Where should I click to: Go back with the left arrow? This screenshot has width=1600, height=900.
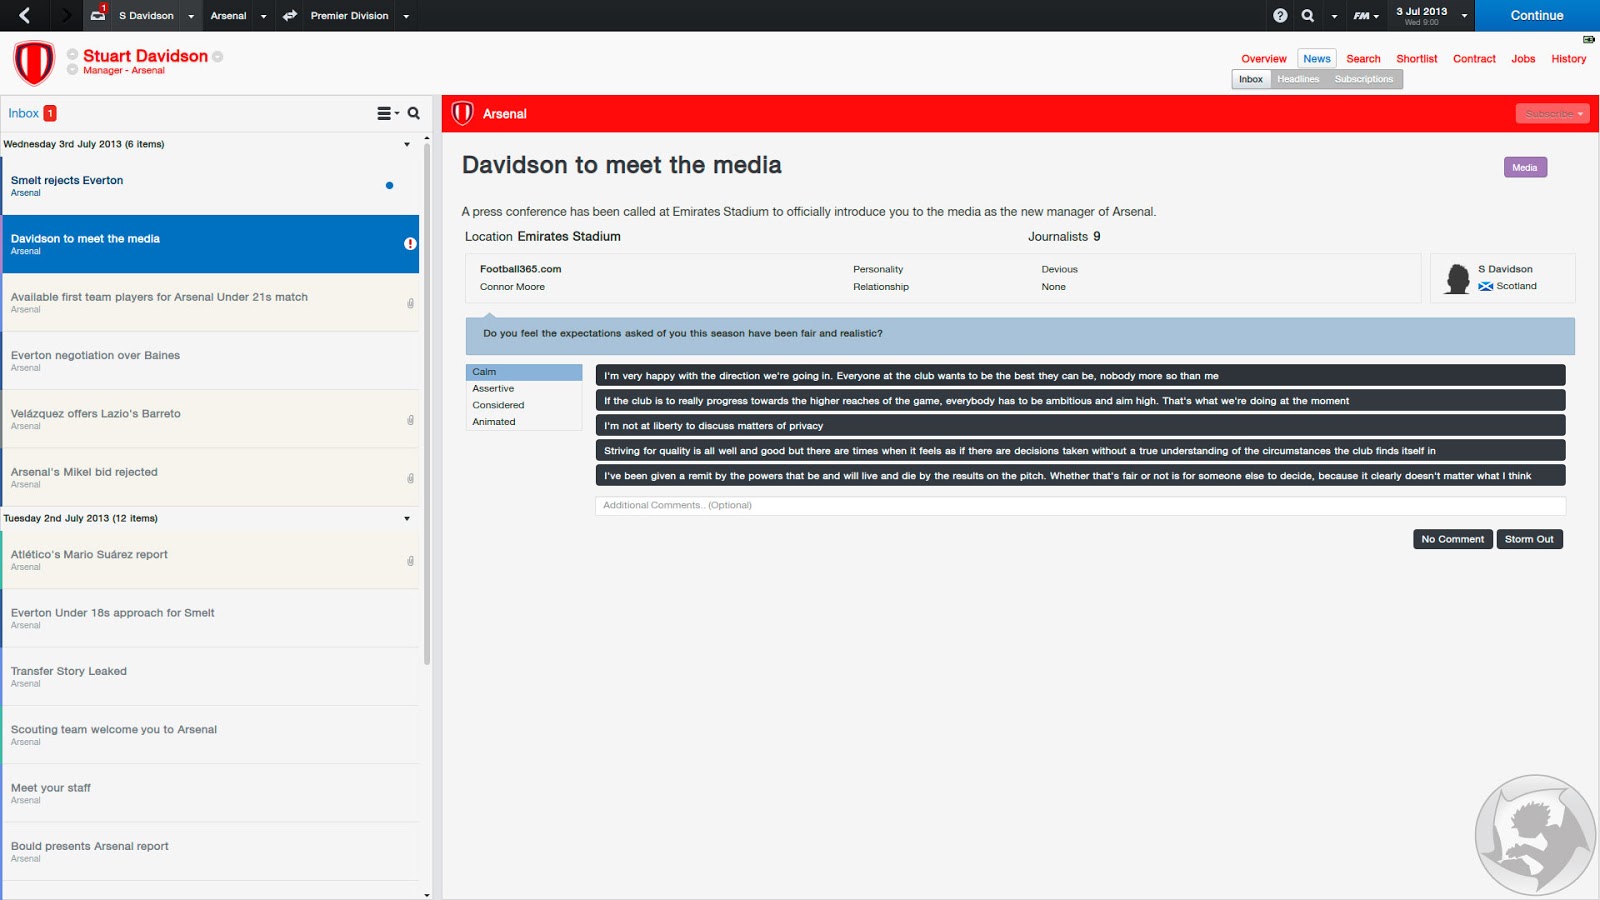click(x=25, y=15)
